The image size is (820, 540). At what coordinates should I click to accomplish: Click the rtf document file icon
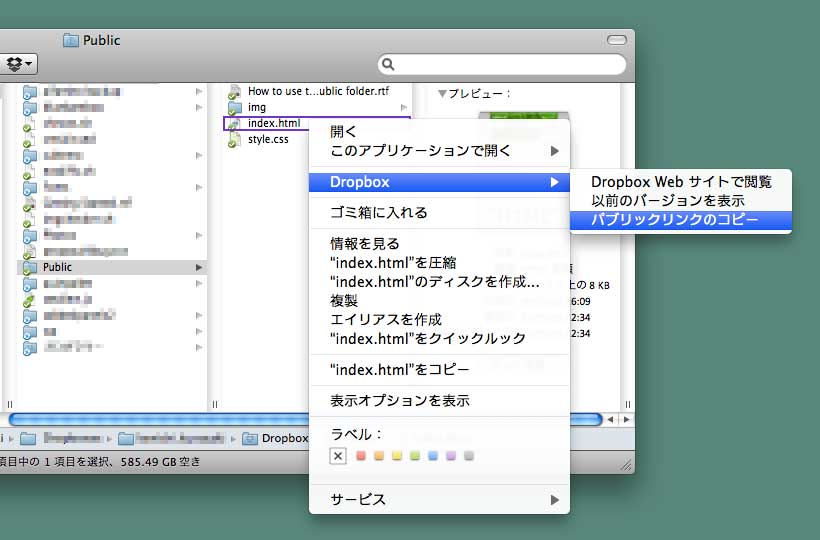coord(234,91)
